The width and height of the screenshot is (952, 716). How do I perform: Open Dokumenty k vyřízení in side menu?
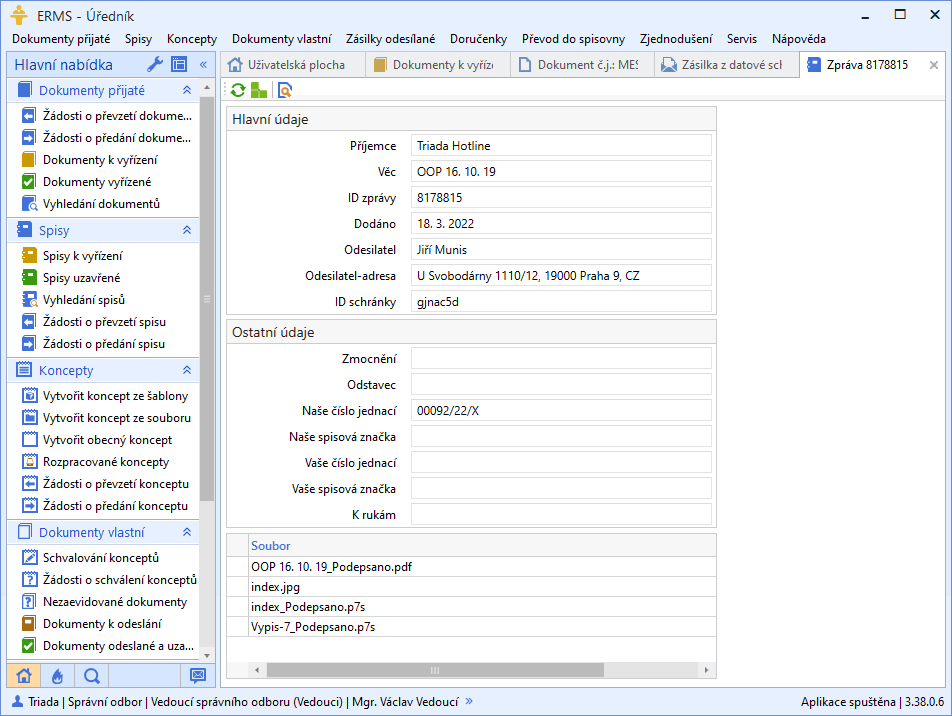pyautogui.click(x=100, y=160)
